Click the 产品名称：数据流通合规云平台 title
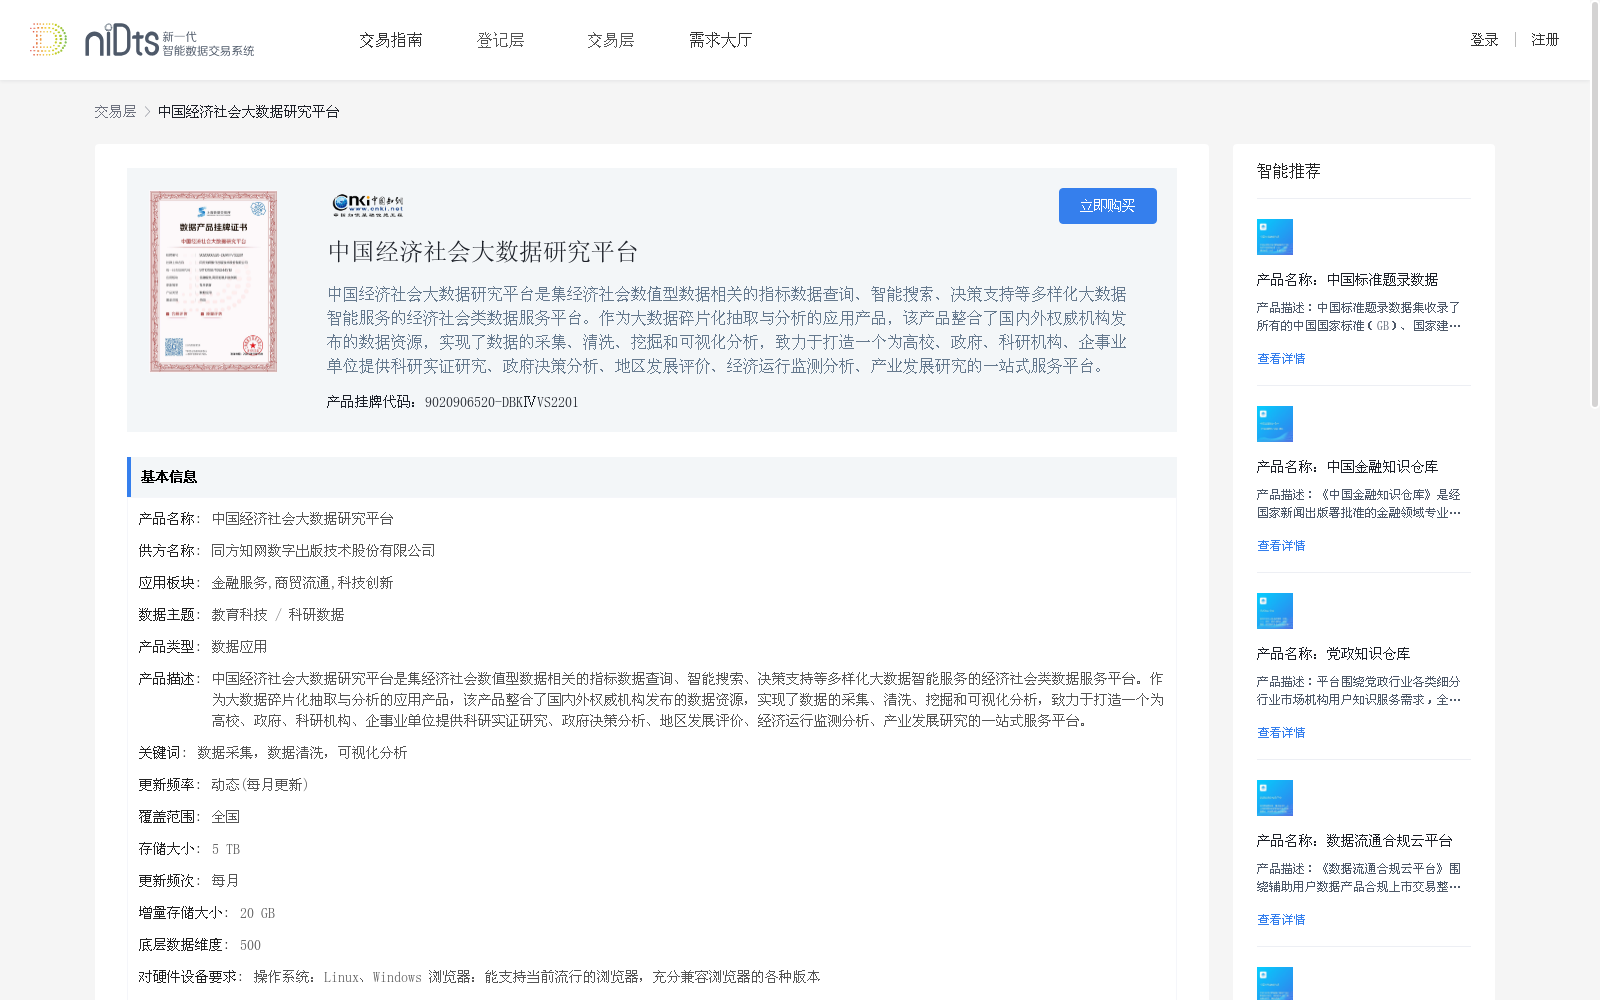The width and height of the screenshot is (1600, 1000). tap(1354, 841)
